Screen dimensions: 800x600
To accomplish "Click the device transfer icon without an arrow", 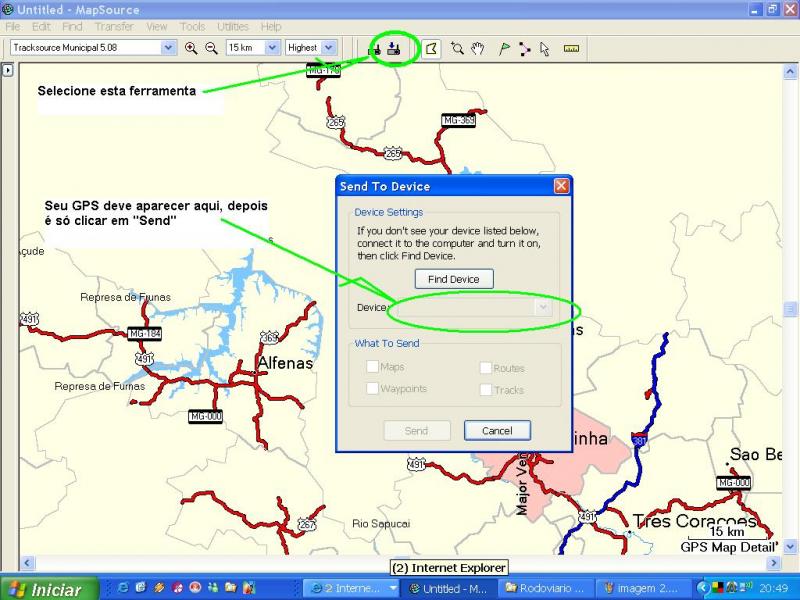I will tap(375, 49).
